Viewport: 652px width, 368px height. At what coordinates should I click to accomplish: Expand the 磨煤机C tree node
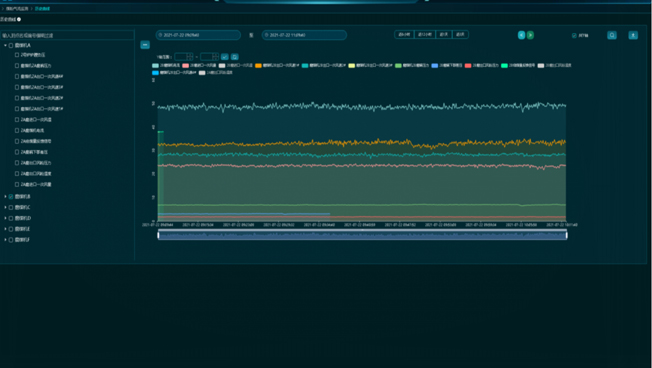5,207
